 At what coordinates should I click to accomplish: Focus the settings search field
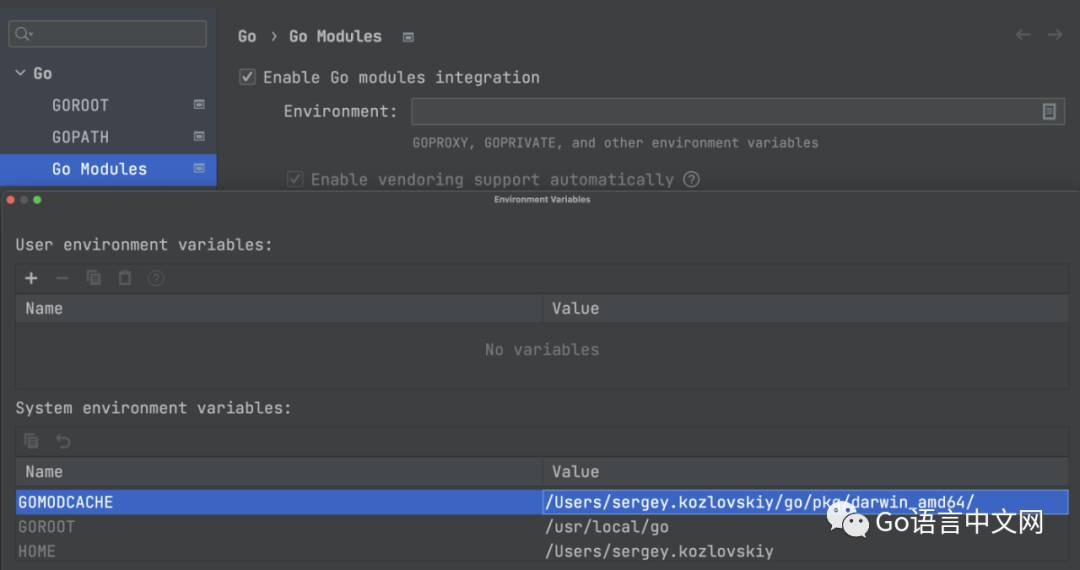(115, 34)
